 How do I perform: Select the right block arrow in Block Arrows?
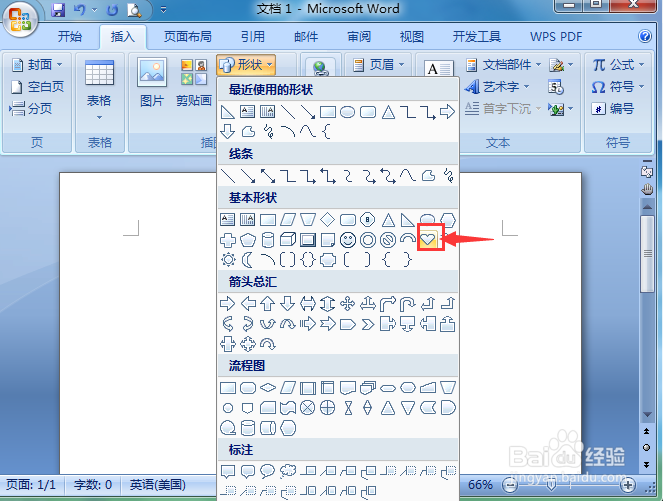(228, 304)
